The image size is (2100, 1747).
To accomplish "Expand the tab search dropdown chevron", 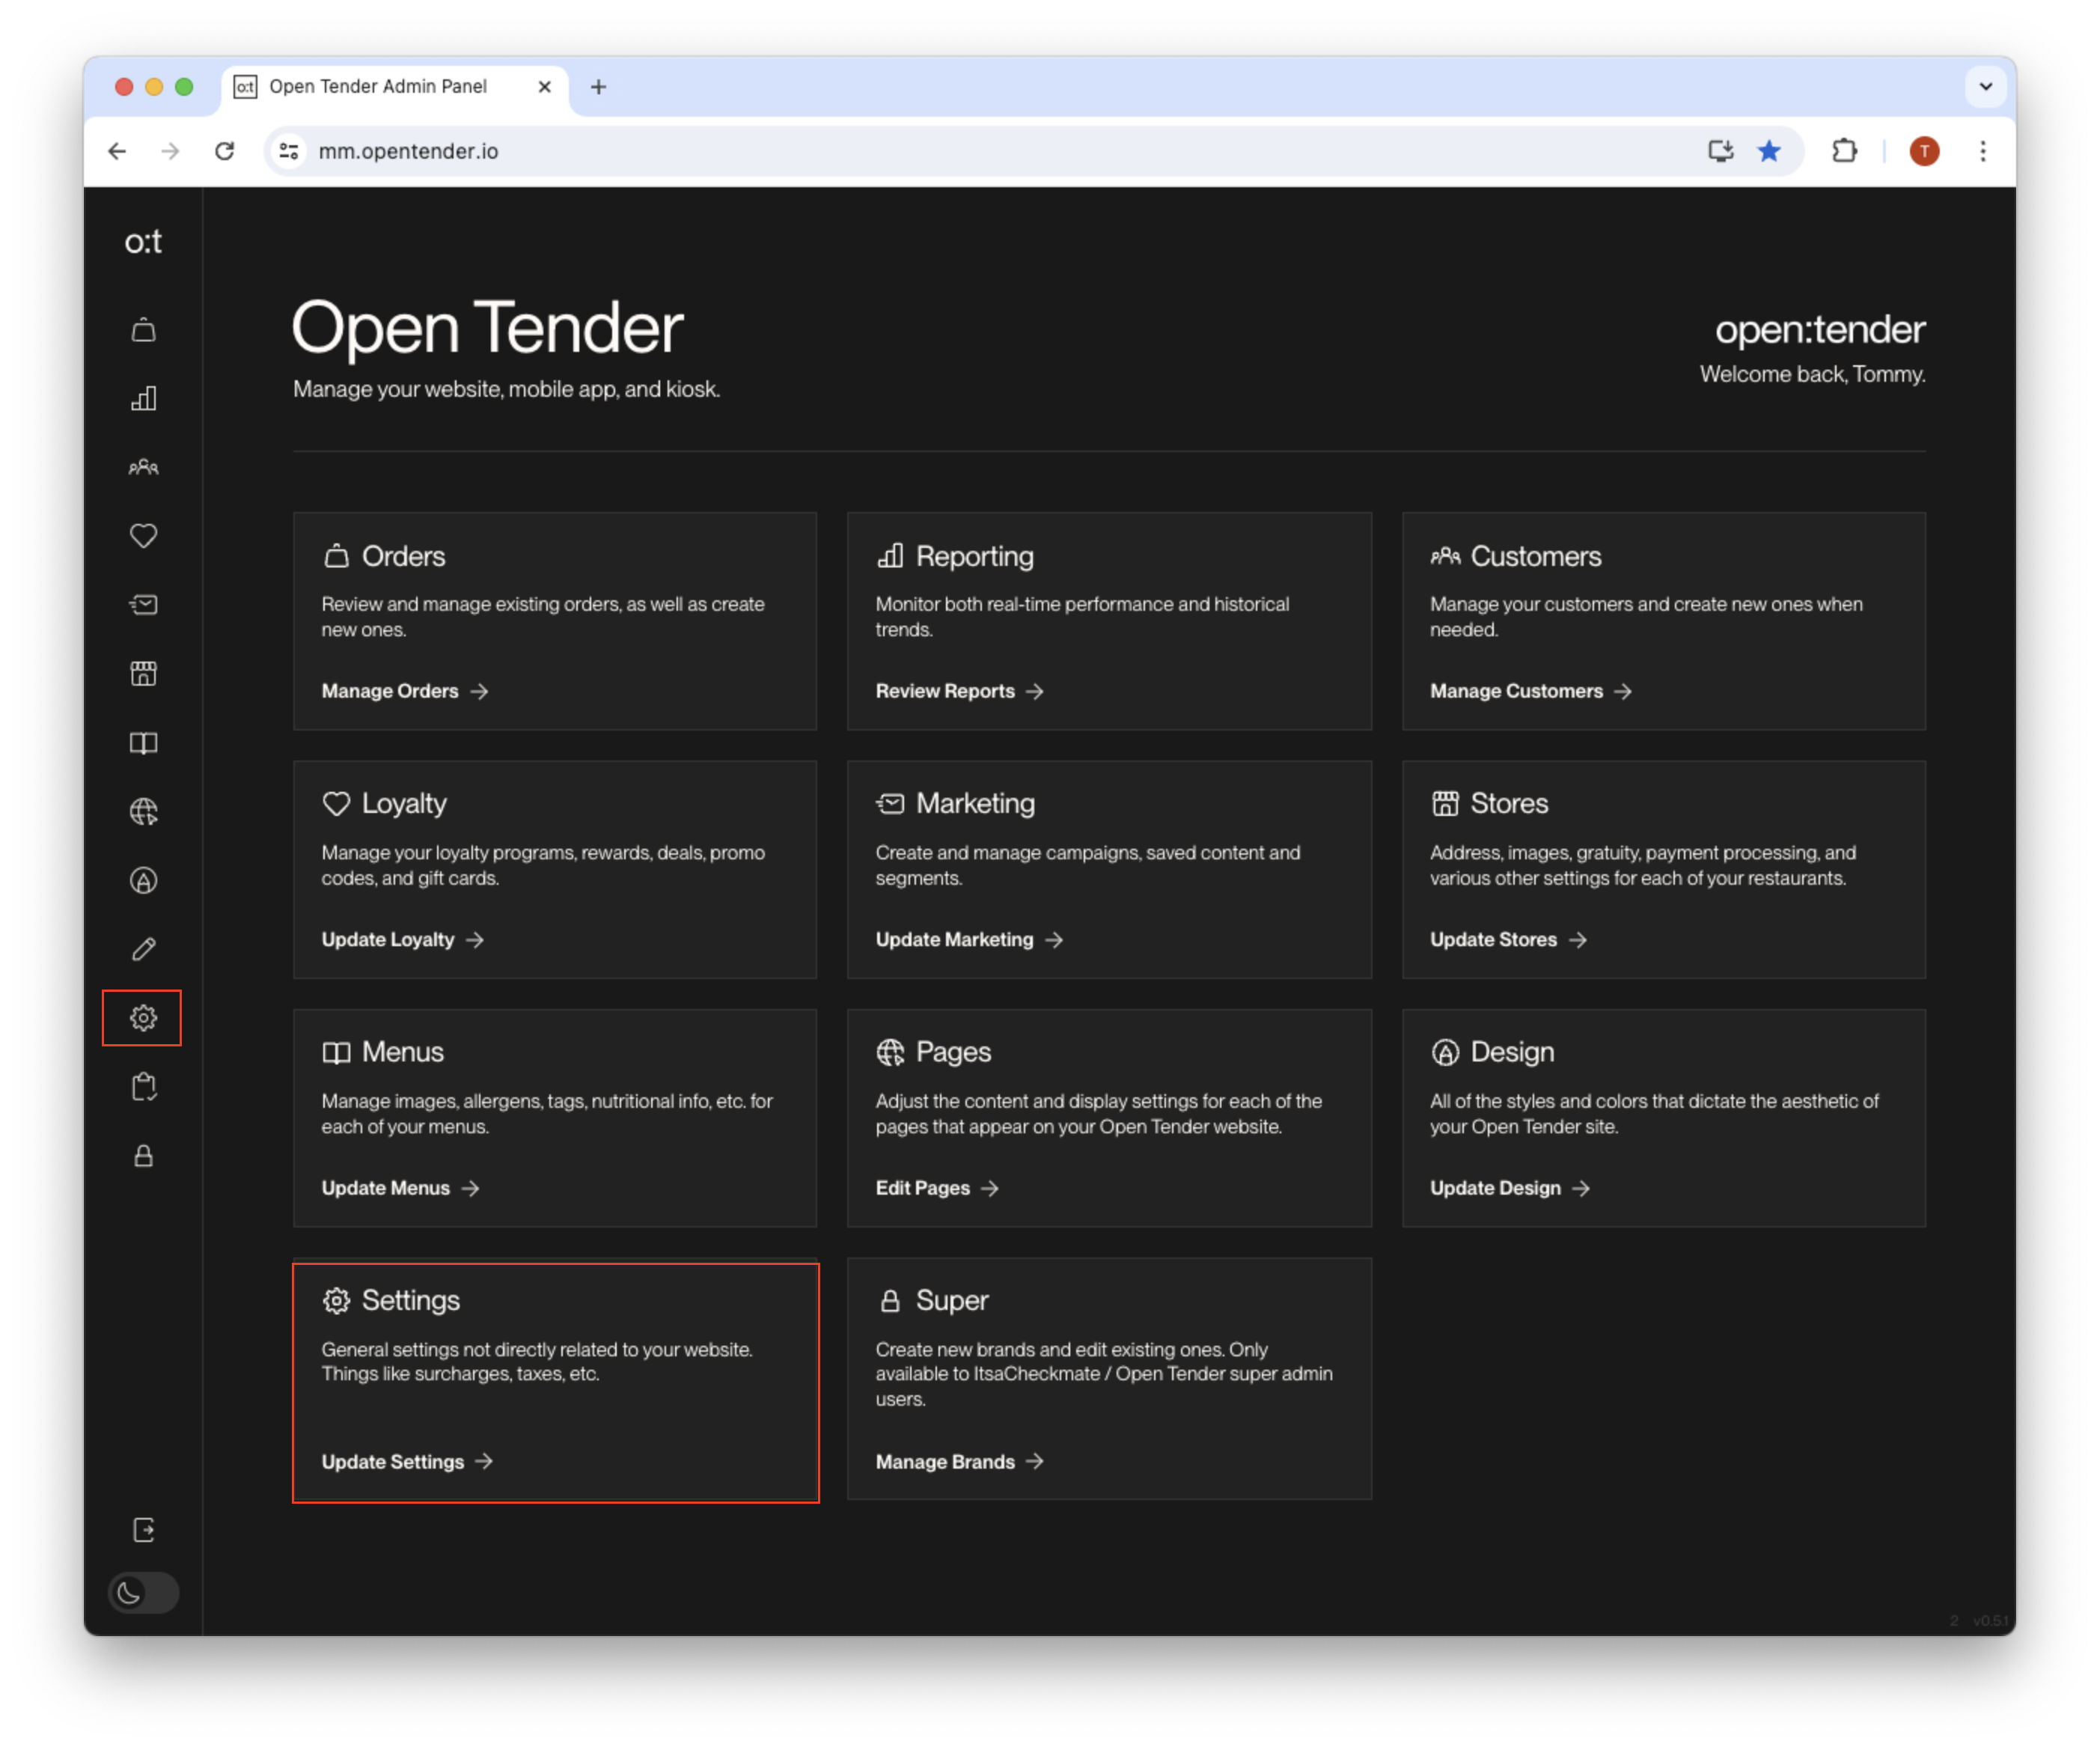I will [x=1985, y=87].
